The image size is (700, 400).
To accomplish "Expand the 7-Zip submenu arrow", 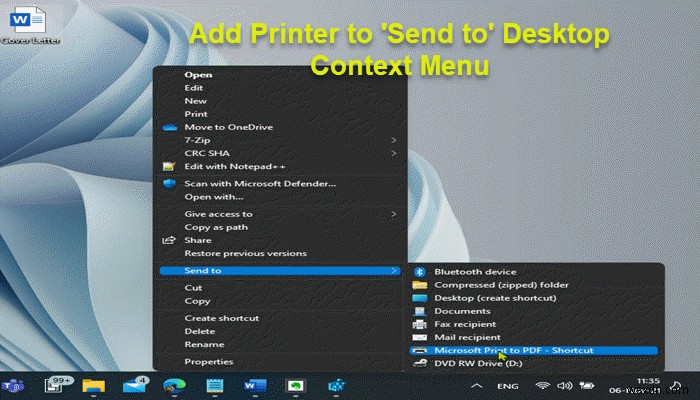I will [x=393, y=140].
